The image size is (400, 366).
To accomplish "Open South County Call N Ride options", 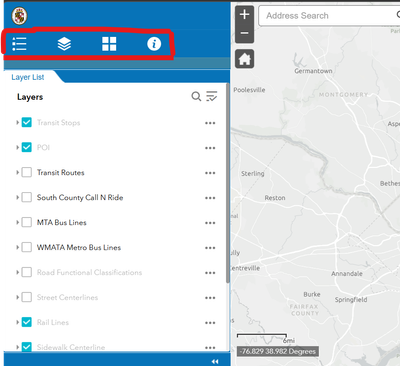I will coord(210,198).
